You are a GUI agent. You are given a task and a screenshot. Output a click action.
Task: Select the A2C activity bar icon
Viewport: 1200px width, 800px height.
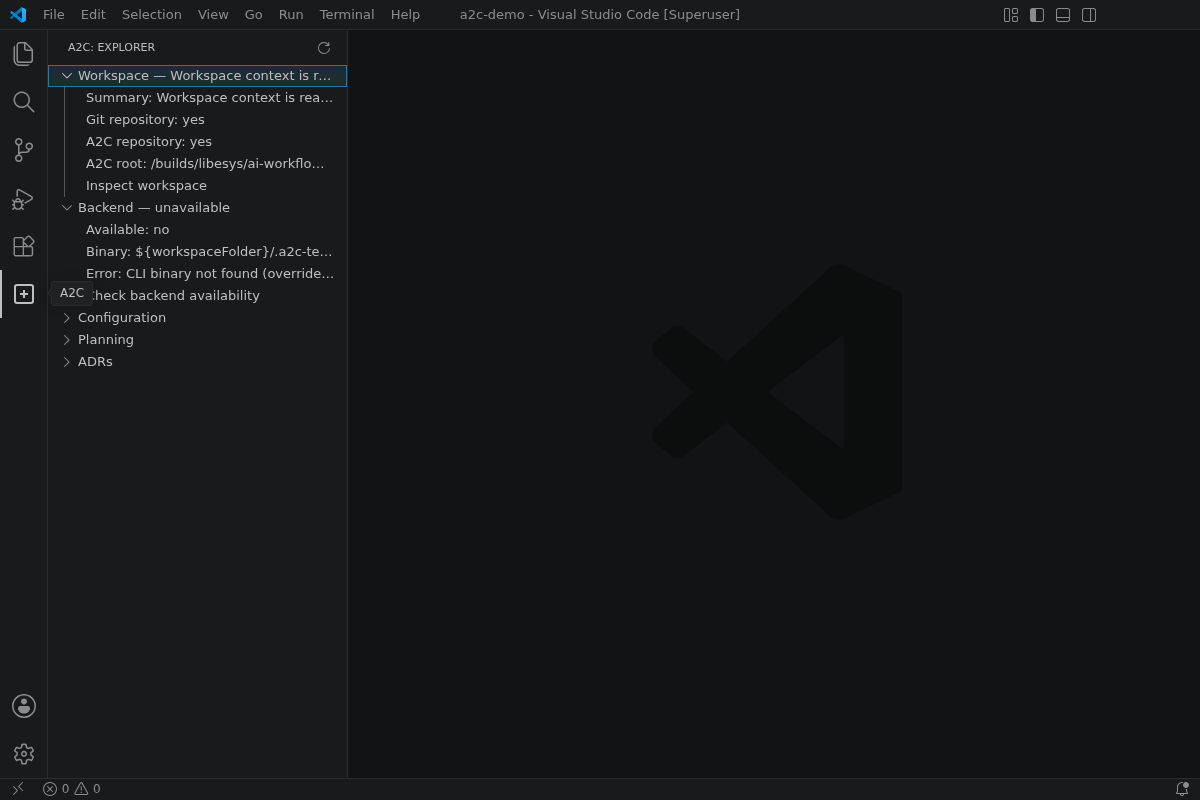(24, 294)
